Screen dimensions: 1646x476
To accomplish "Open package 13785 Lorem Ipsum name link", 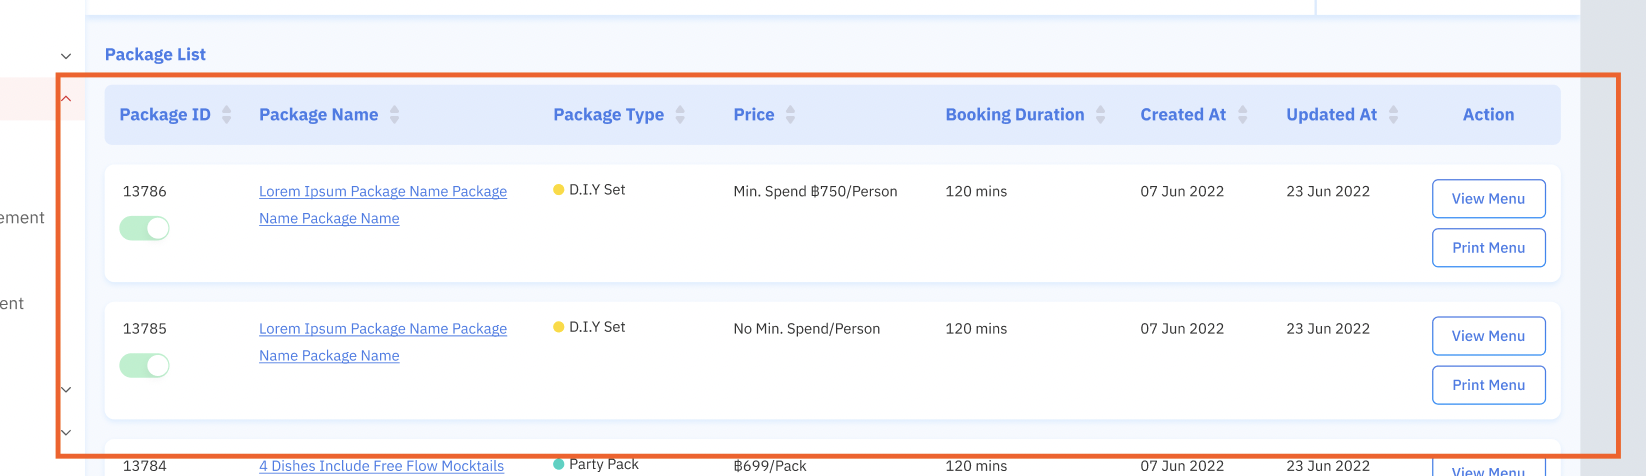I will (x=382, y=329).
